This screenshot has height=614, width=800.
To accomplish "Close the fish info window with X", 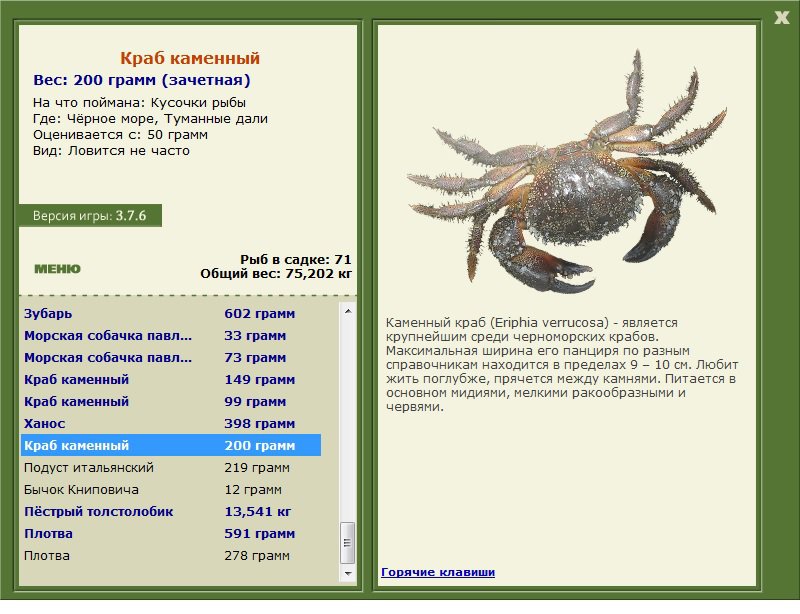I will point(781,18).
